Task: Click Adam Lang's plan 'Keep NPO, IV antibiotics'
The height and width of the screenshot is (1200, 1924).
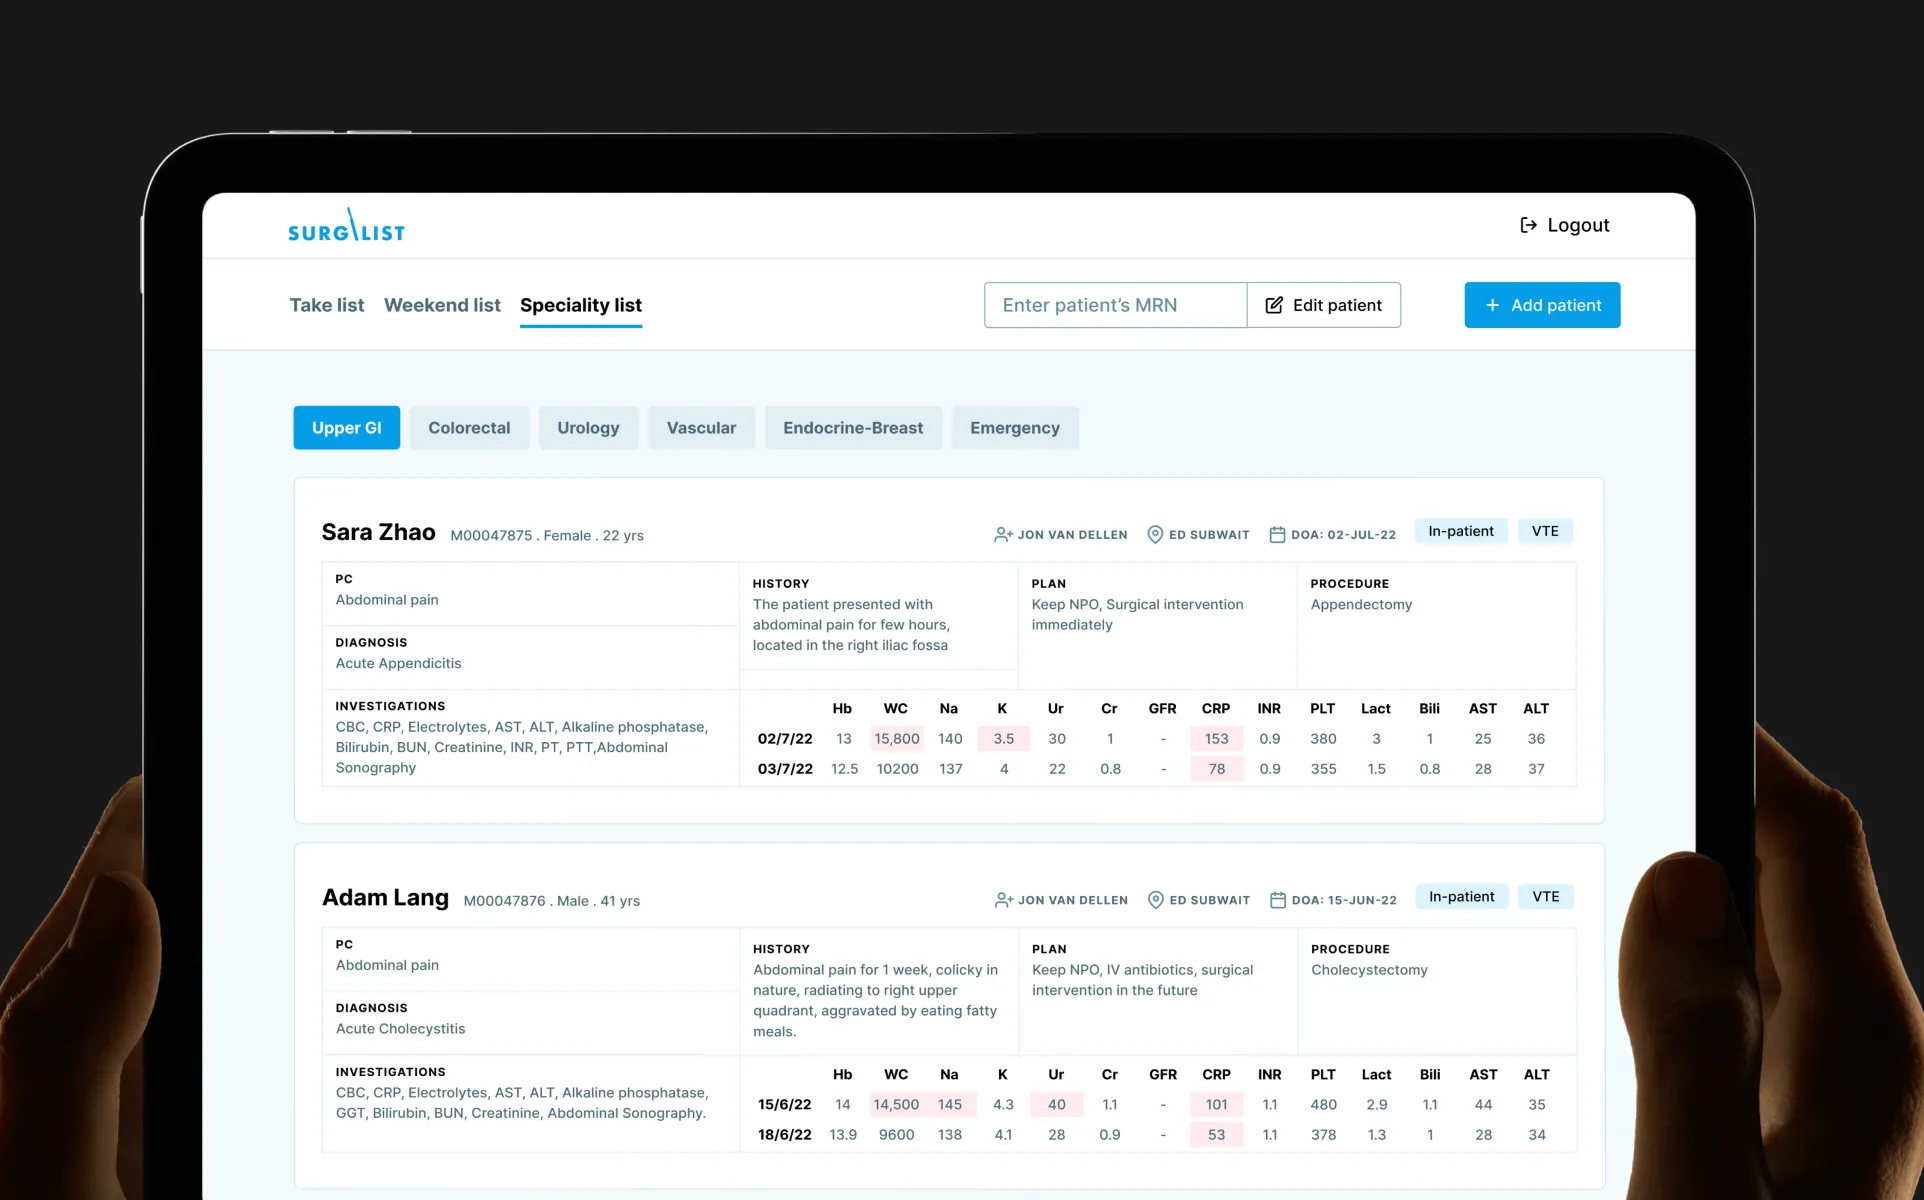Action: [x=1142, y=980]
